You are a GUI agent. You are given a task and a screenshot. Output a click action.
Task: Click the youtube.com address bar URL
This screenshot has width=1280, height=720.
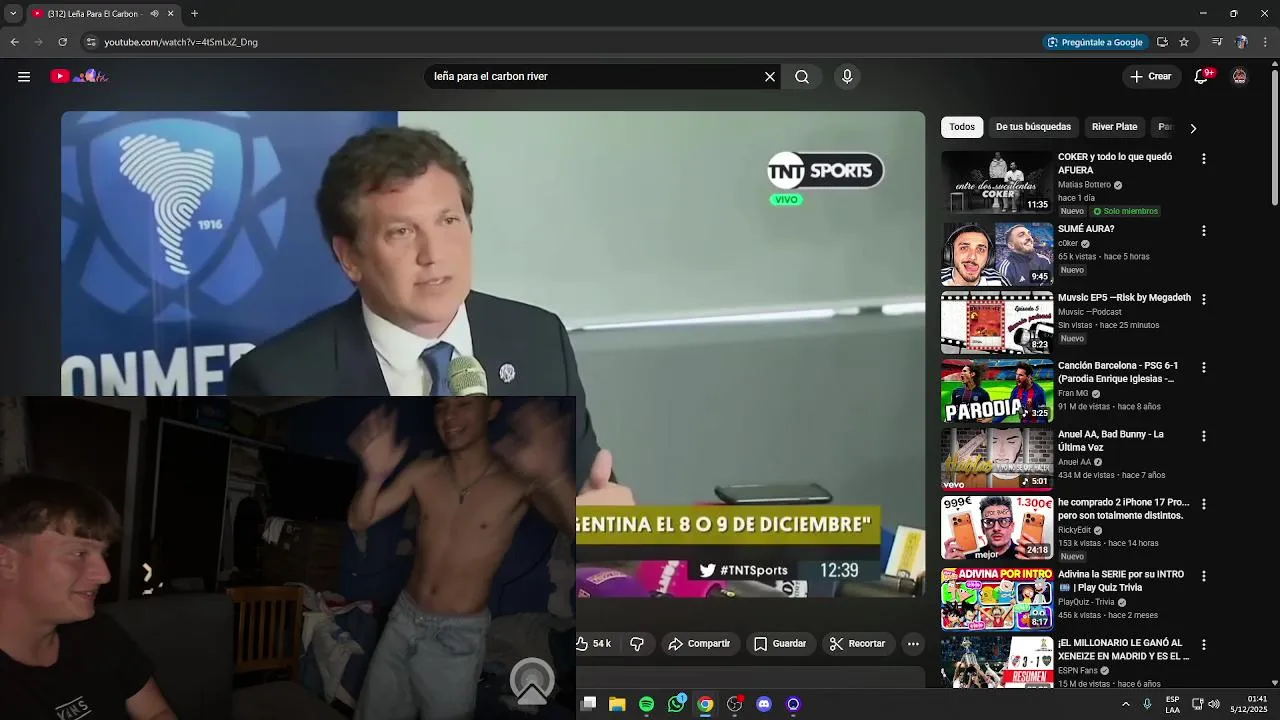point(181,42)
